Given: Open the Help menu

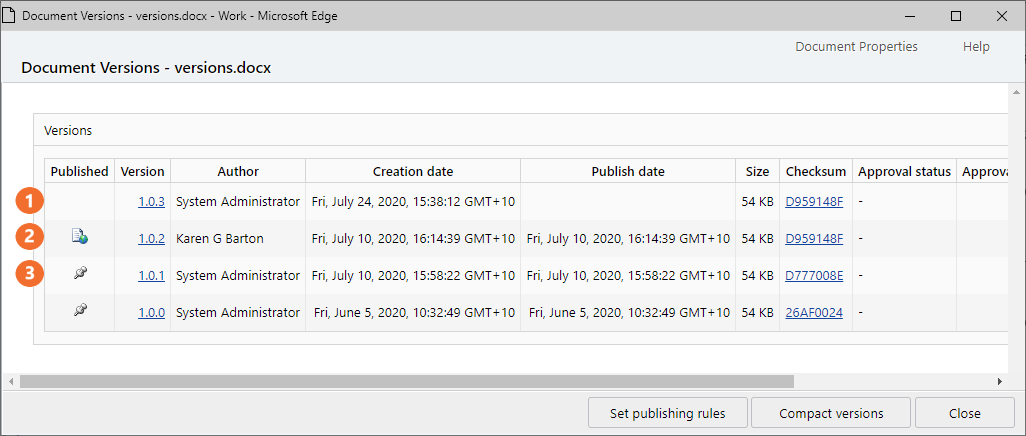Looking at the screenshot, I should click(x=976, y=47).
